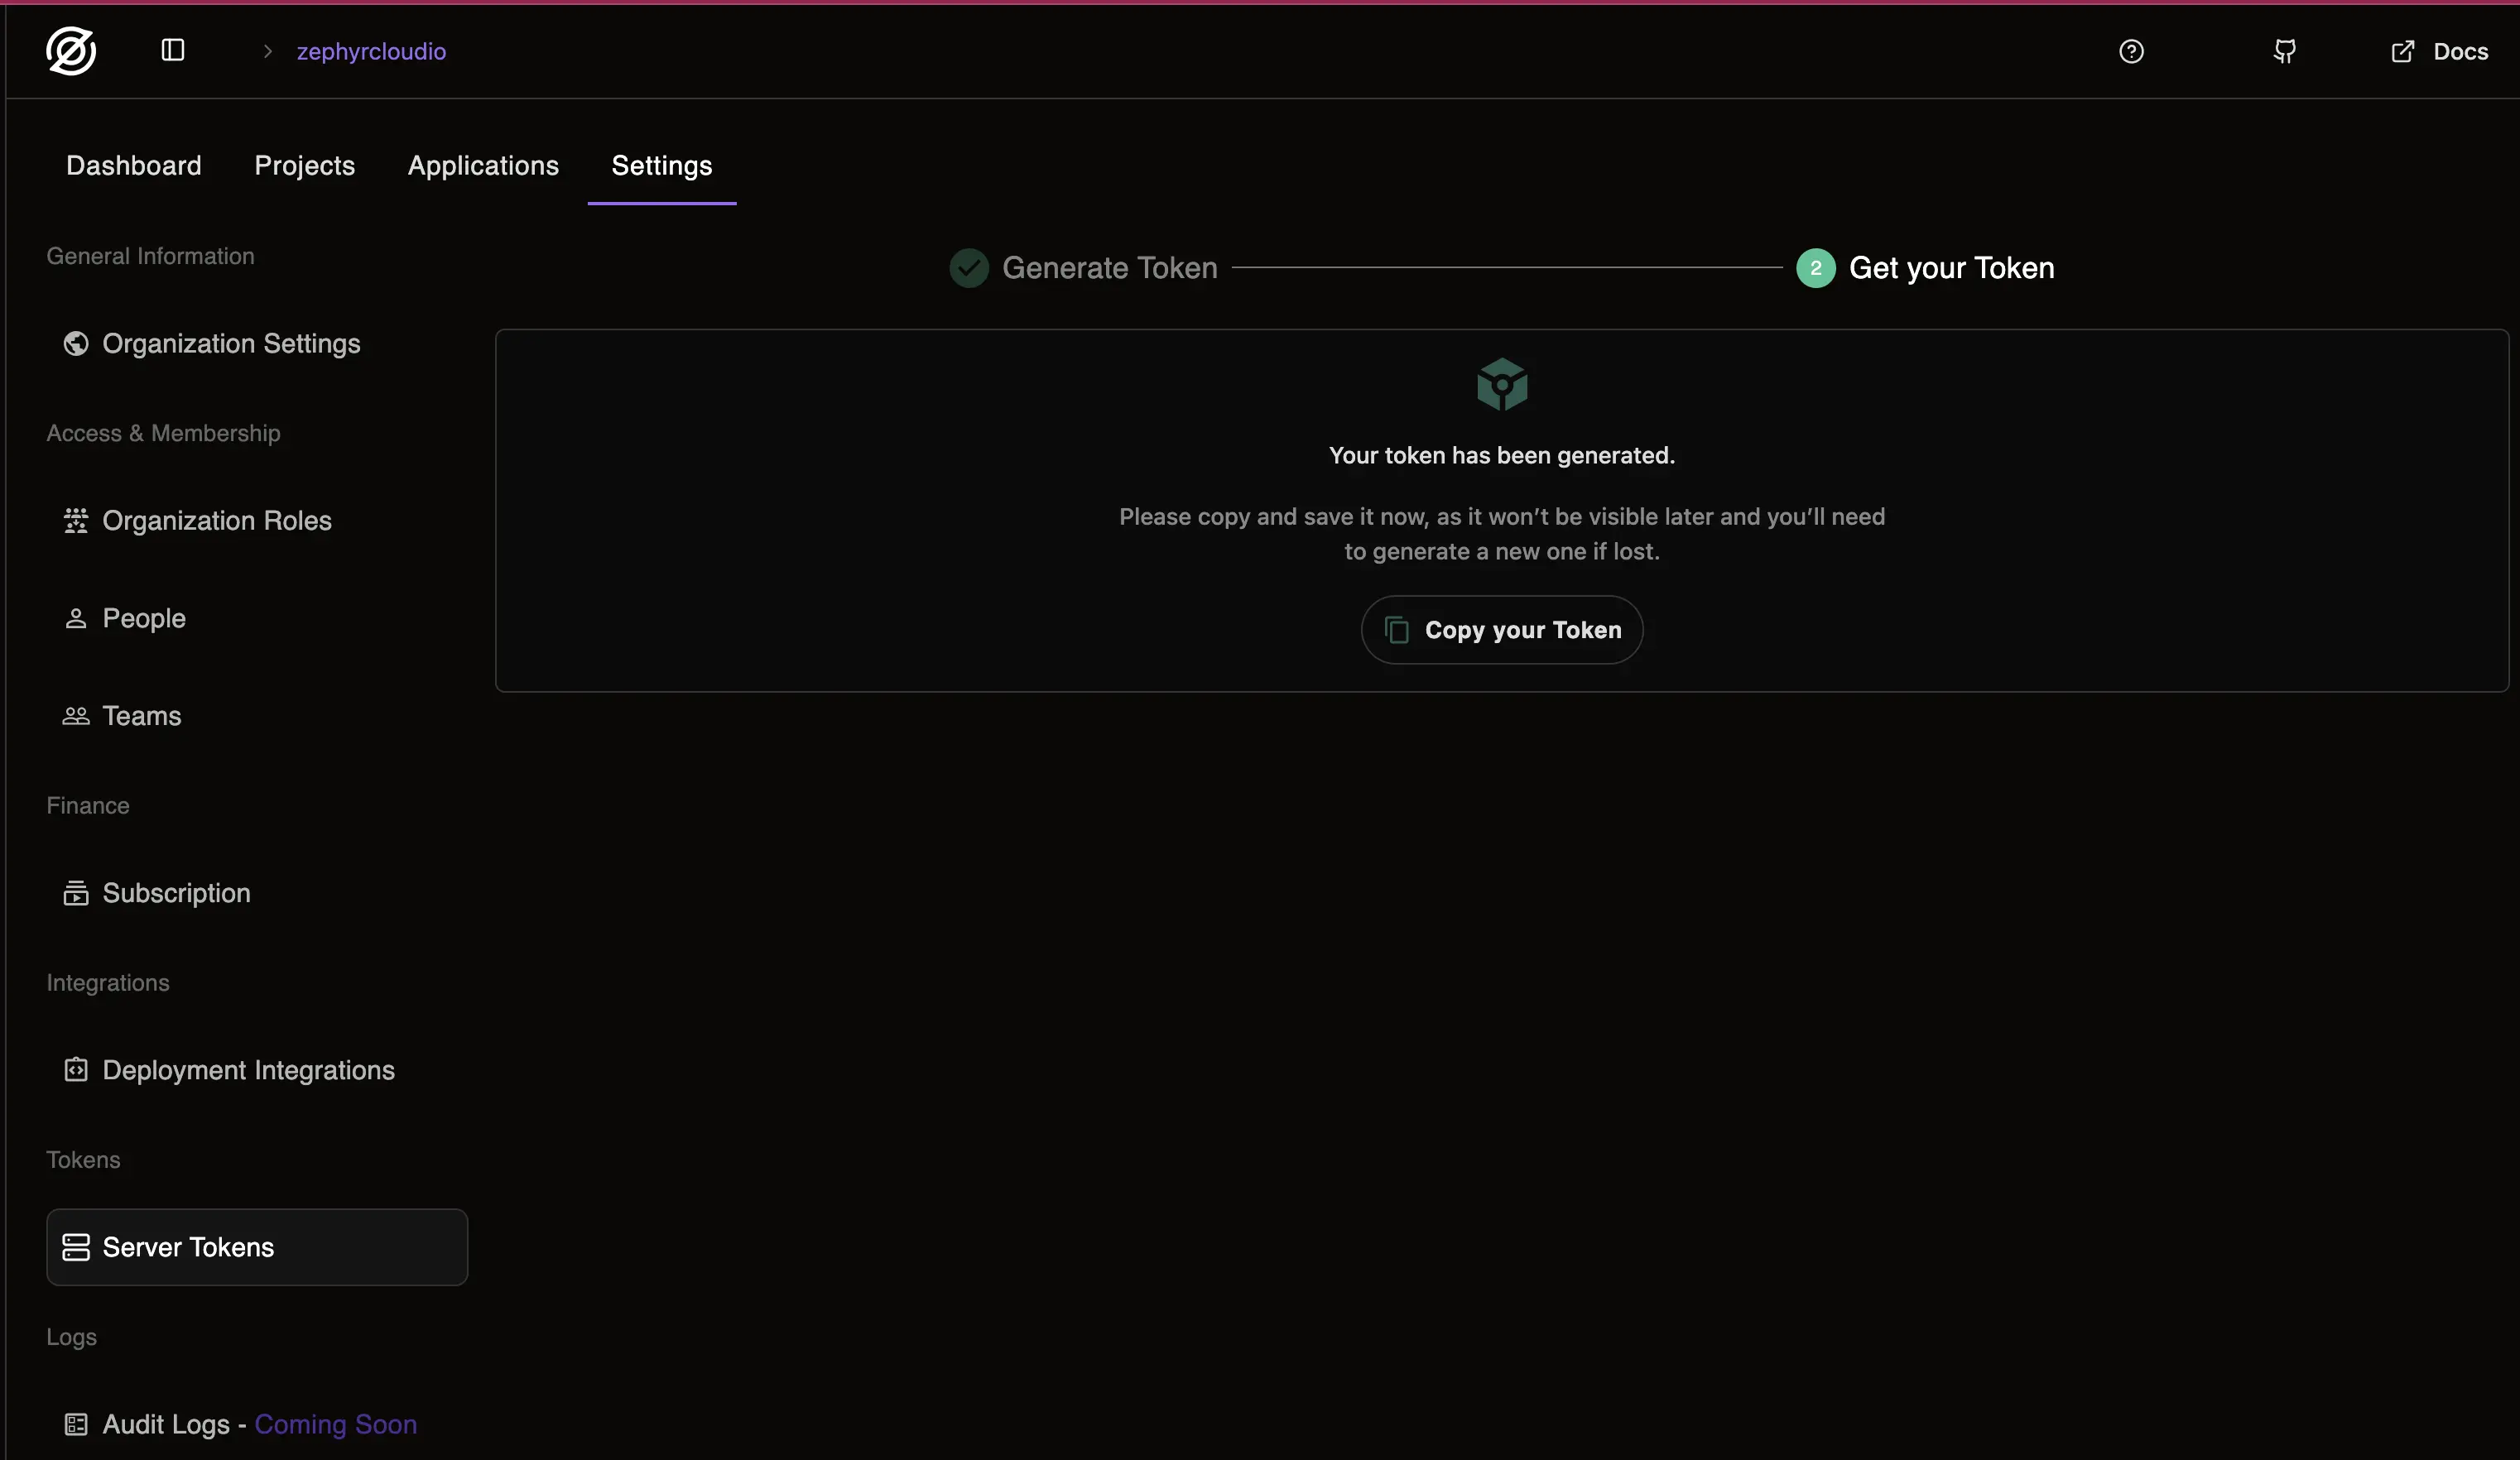
Task: Click the GitHub icon in the header
Action: [2284, 51]
